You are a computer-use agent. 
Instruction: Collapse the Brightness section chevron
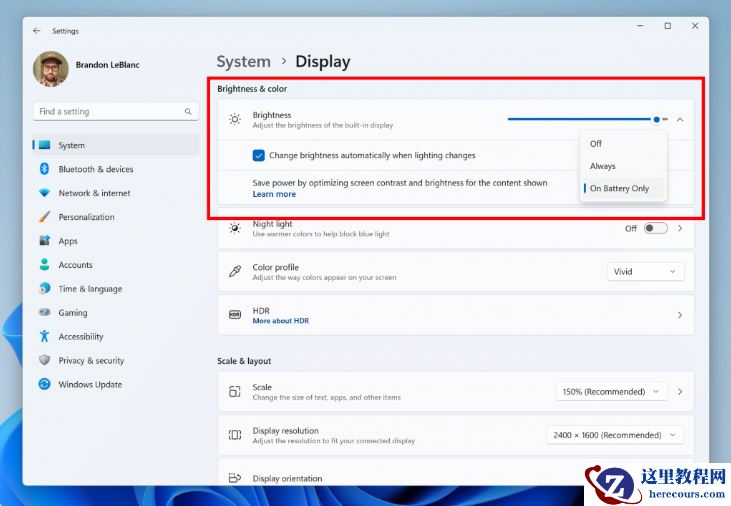680,119
